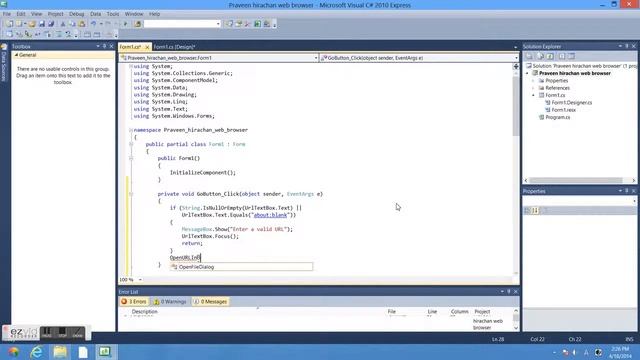The image size is (640, 360).
Task: Select Form1.Designer.cs in Solution Explorer
Action: (x=571, y=102)
